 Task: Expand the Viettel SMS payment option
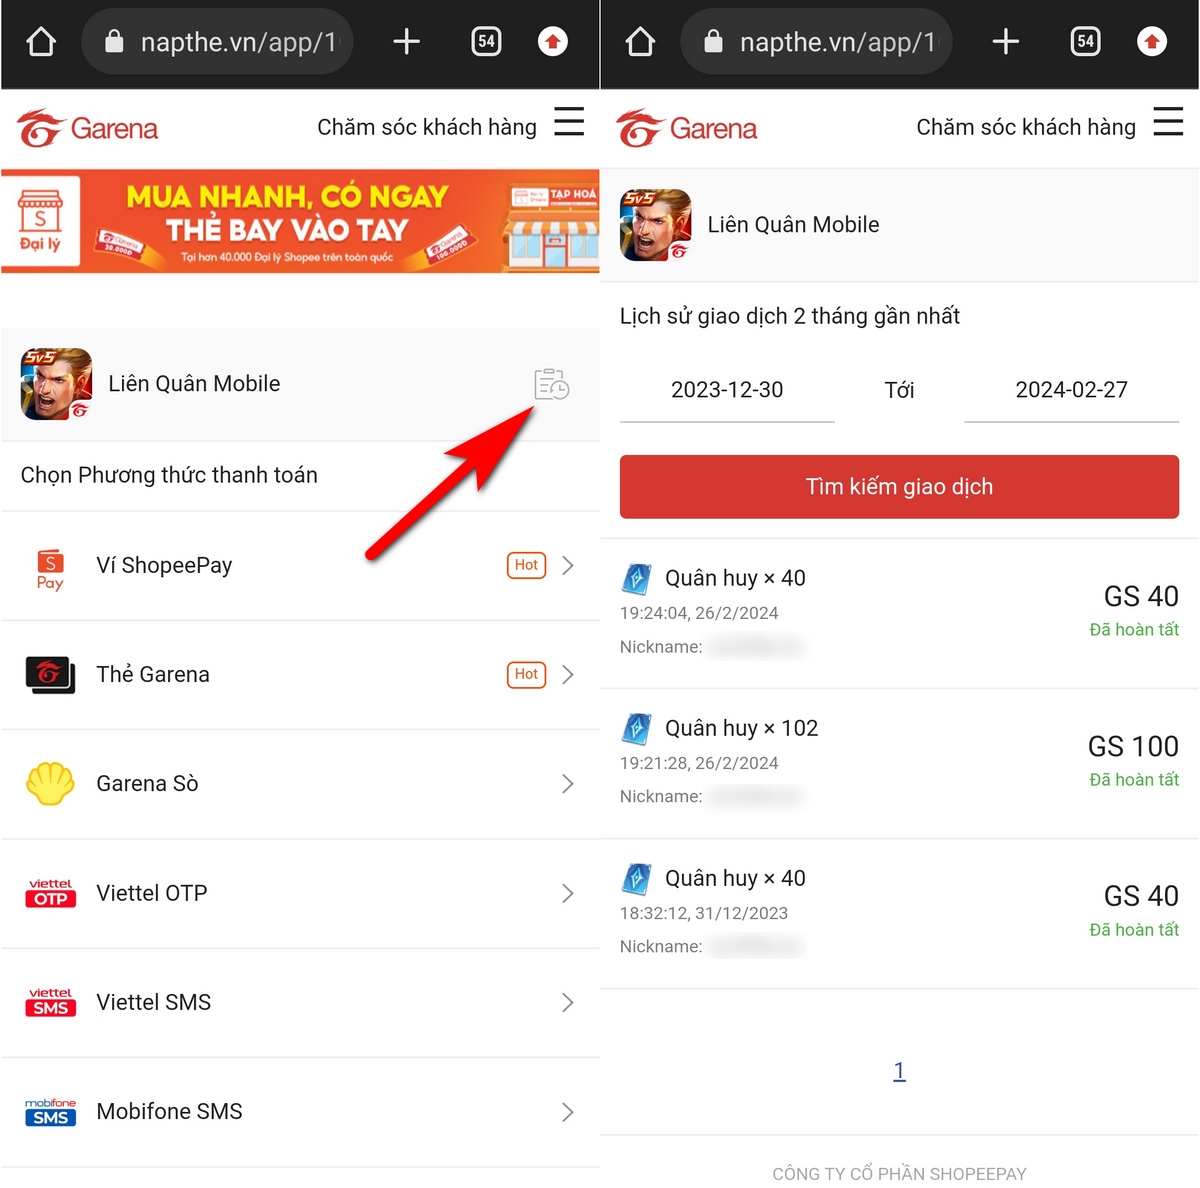[x=568, y=1002]
